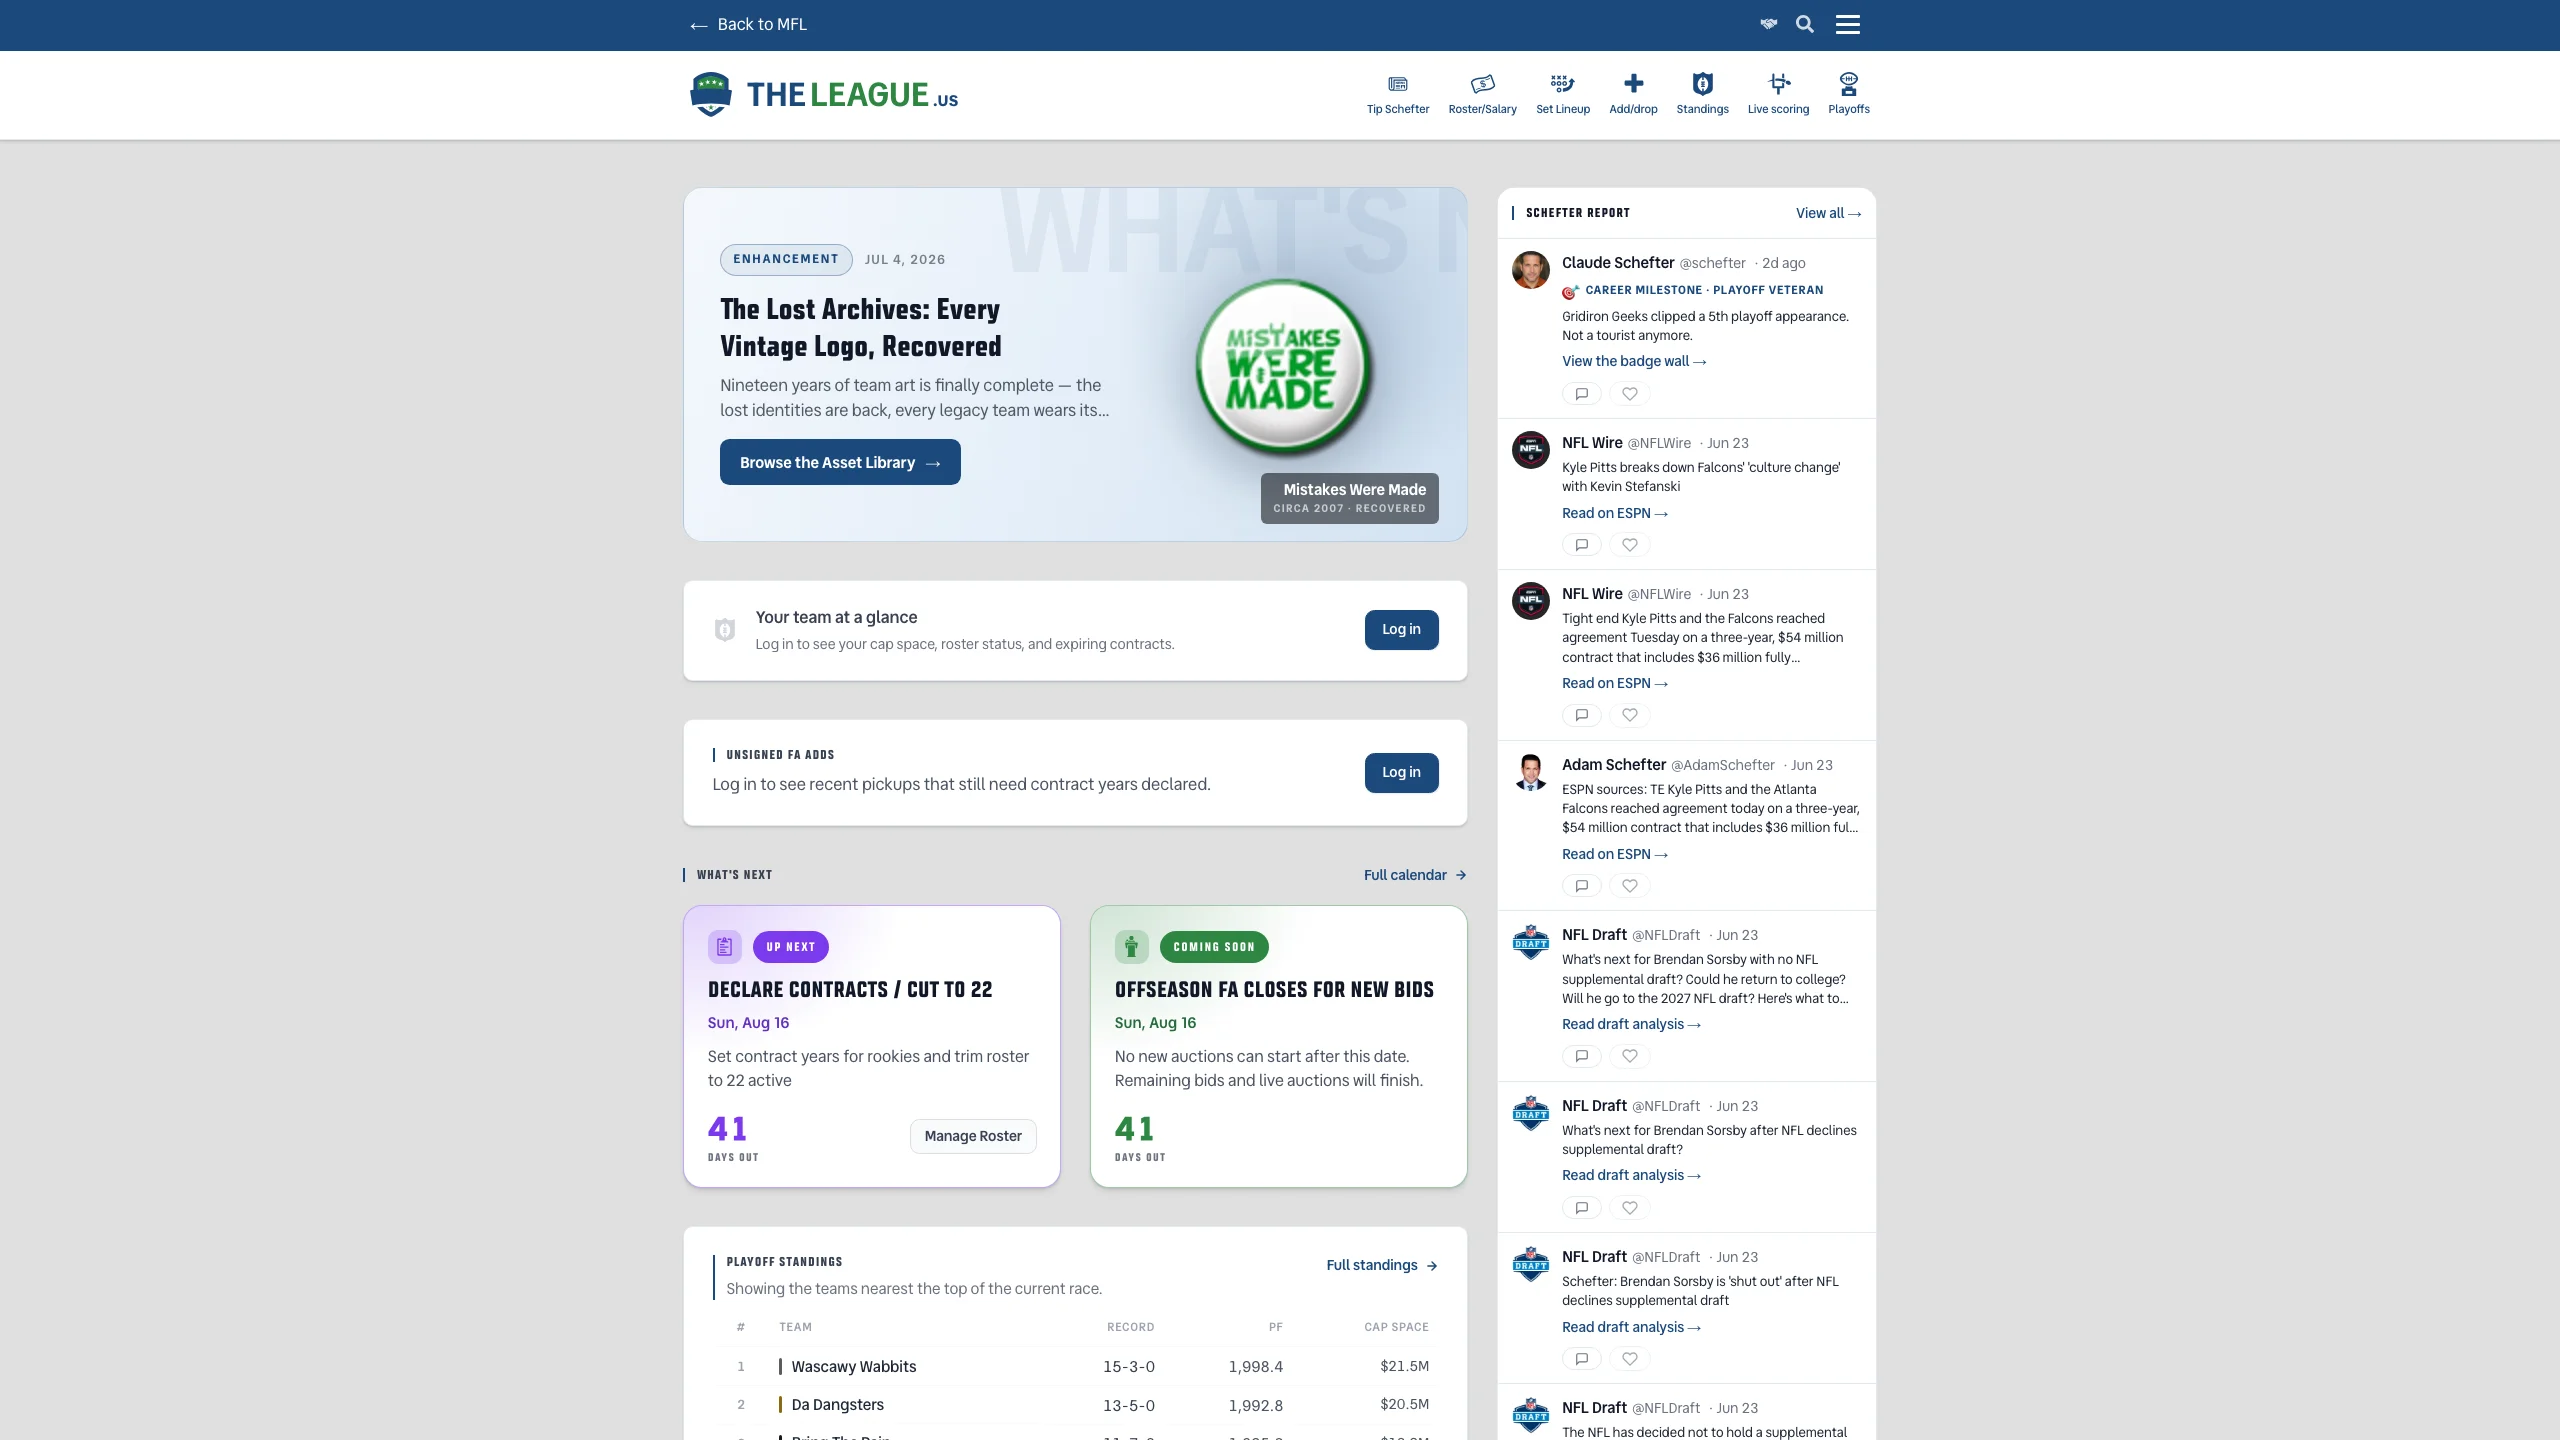Open Add/drop page
Viewport: 2560px width, 1440px height.
click(1633, 94)
